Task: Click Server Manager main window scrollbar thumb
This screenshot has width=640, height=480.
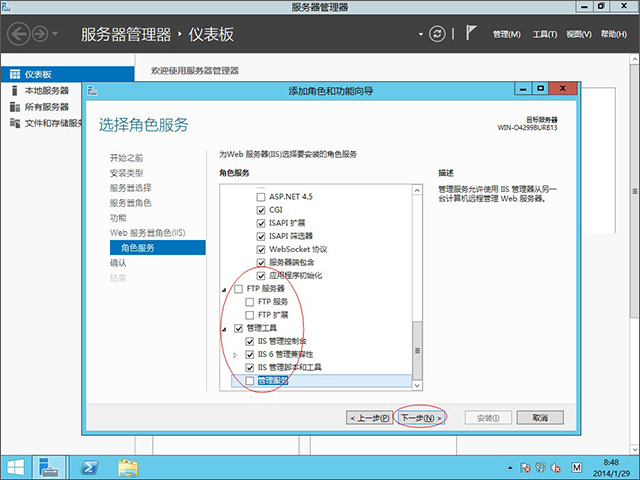Action: [x=635, y=192]
